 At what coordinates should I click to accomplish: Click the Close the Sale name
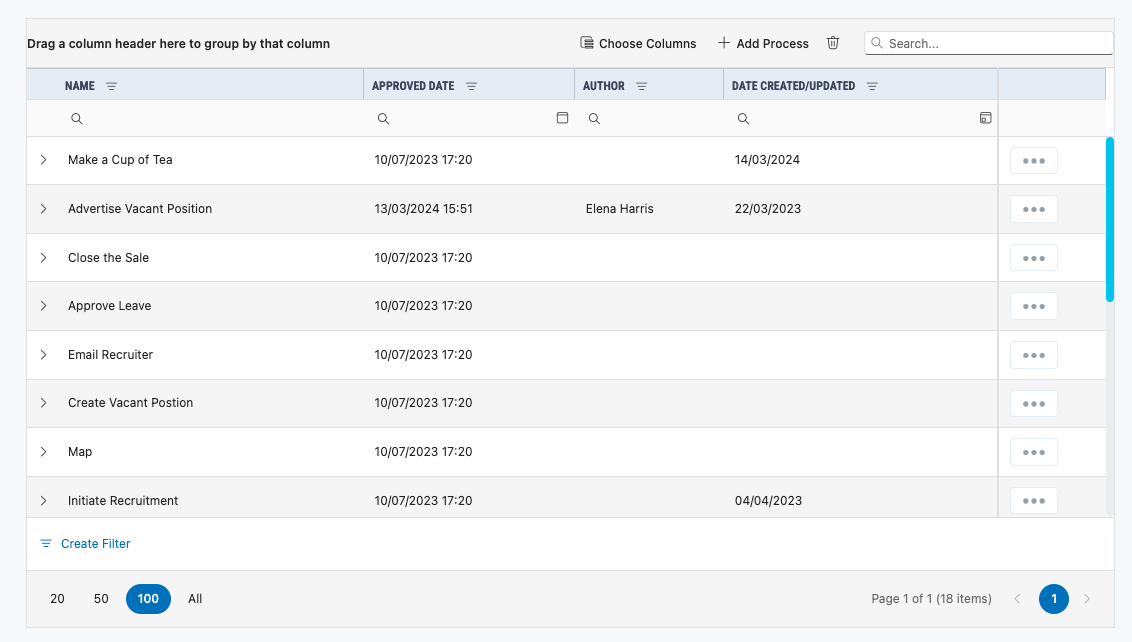[x=108, y=258]
